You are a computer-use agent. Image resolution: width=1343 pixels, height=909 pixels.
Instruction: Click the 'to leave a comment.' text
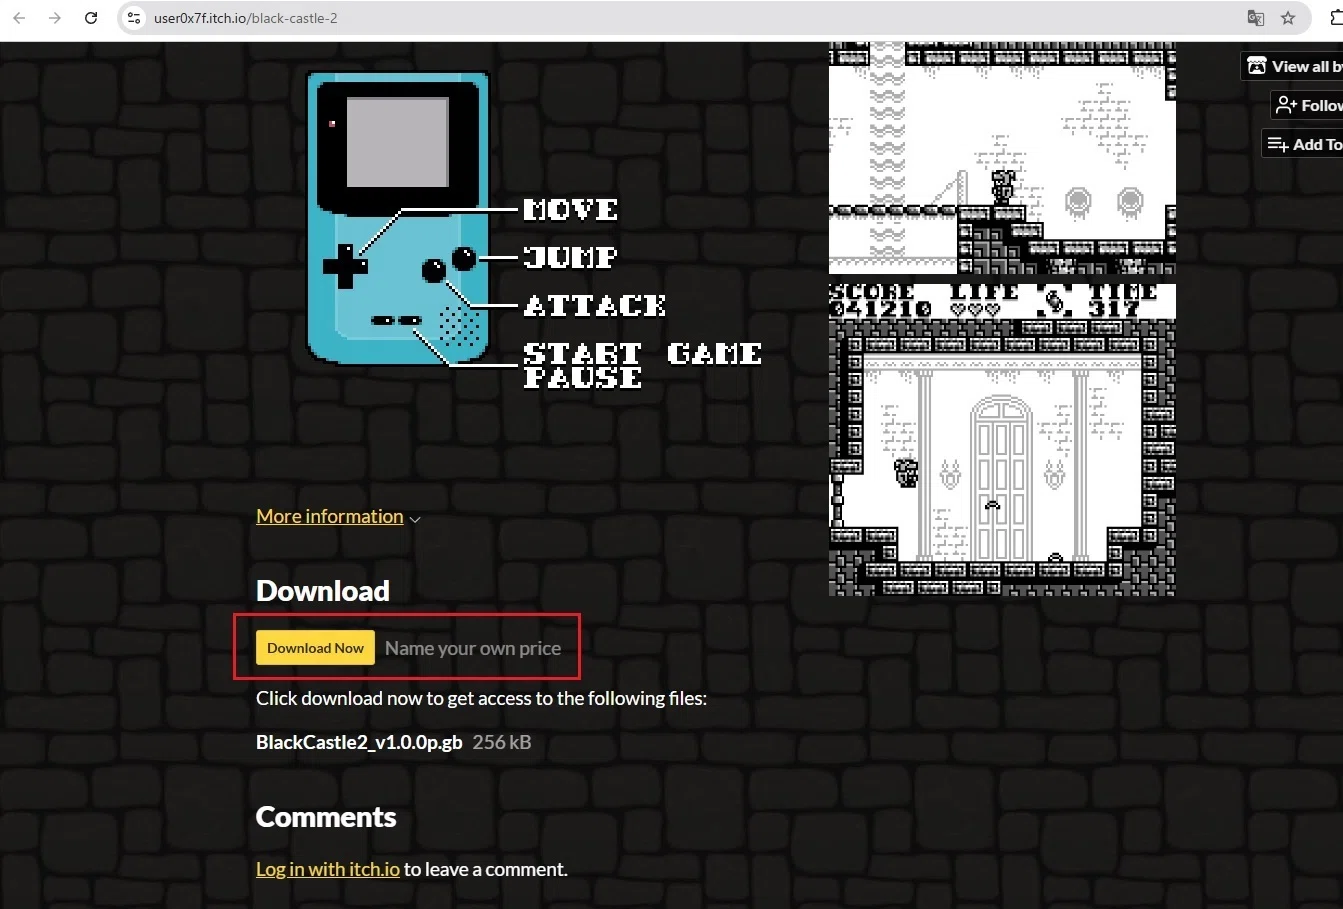(486, 869)
